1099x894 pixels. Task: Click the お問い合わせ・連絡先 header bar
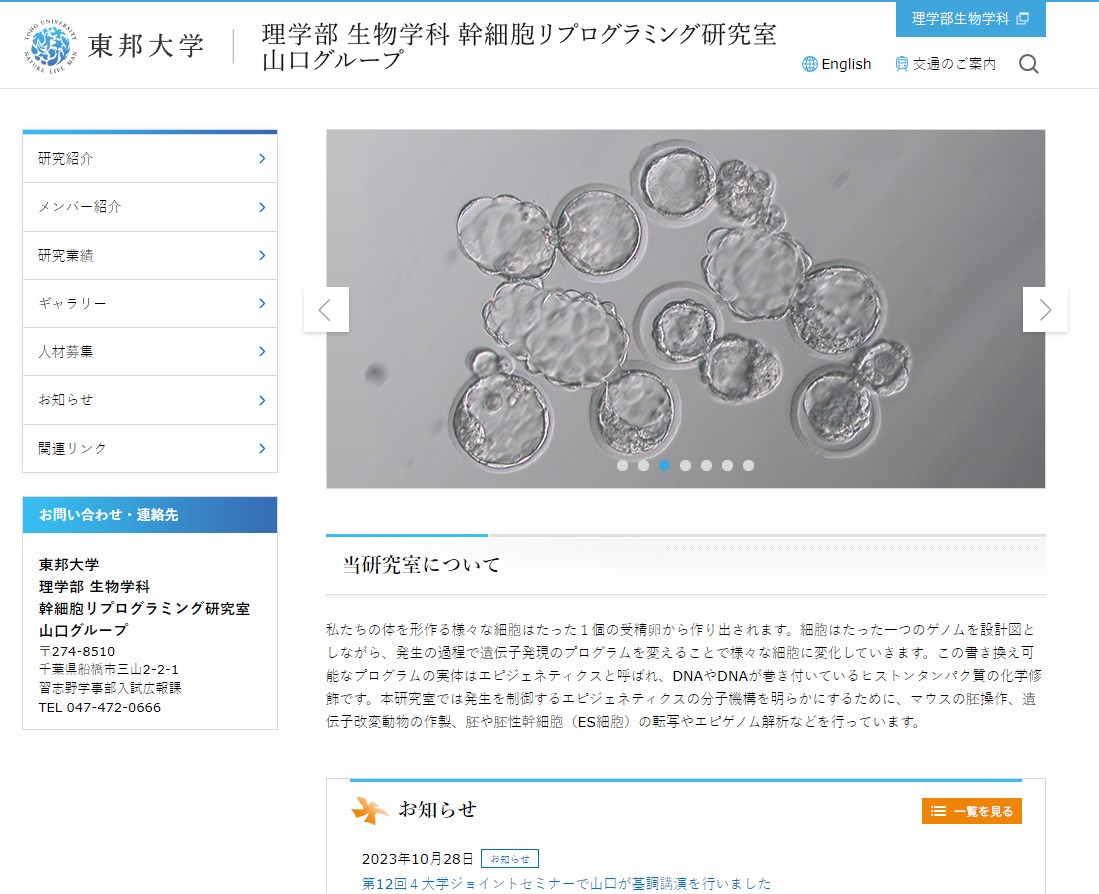[150, 515]
